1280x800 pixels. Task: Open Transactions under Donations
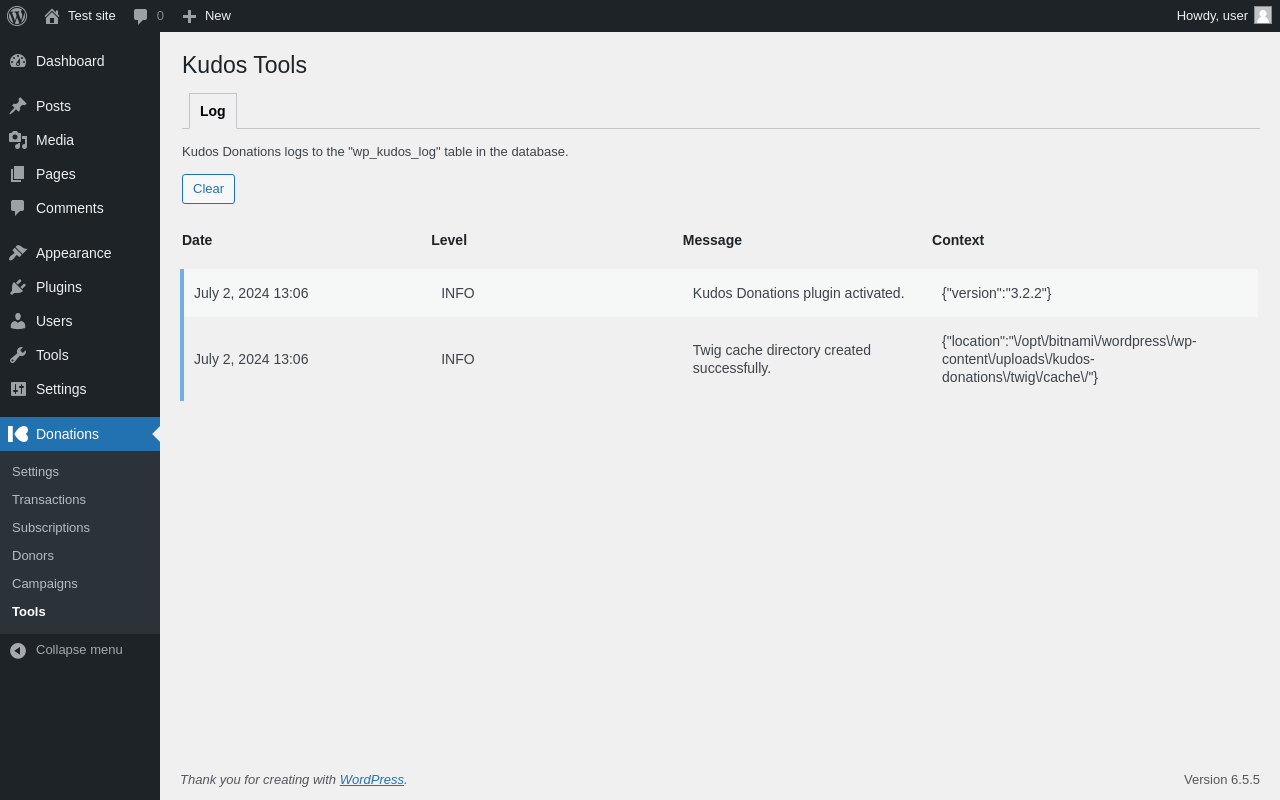[x=49, y=499]
